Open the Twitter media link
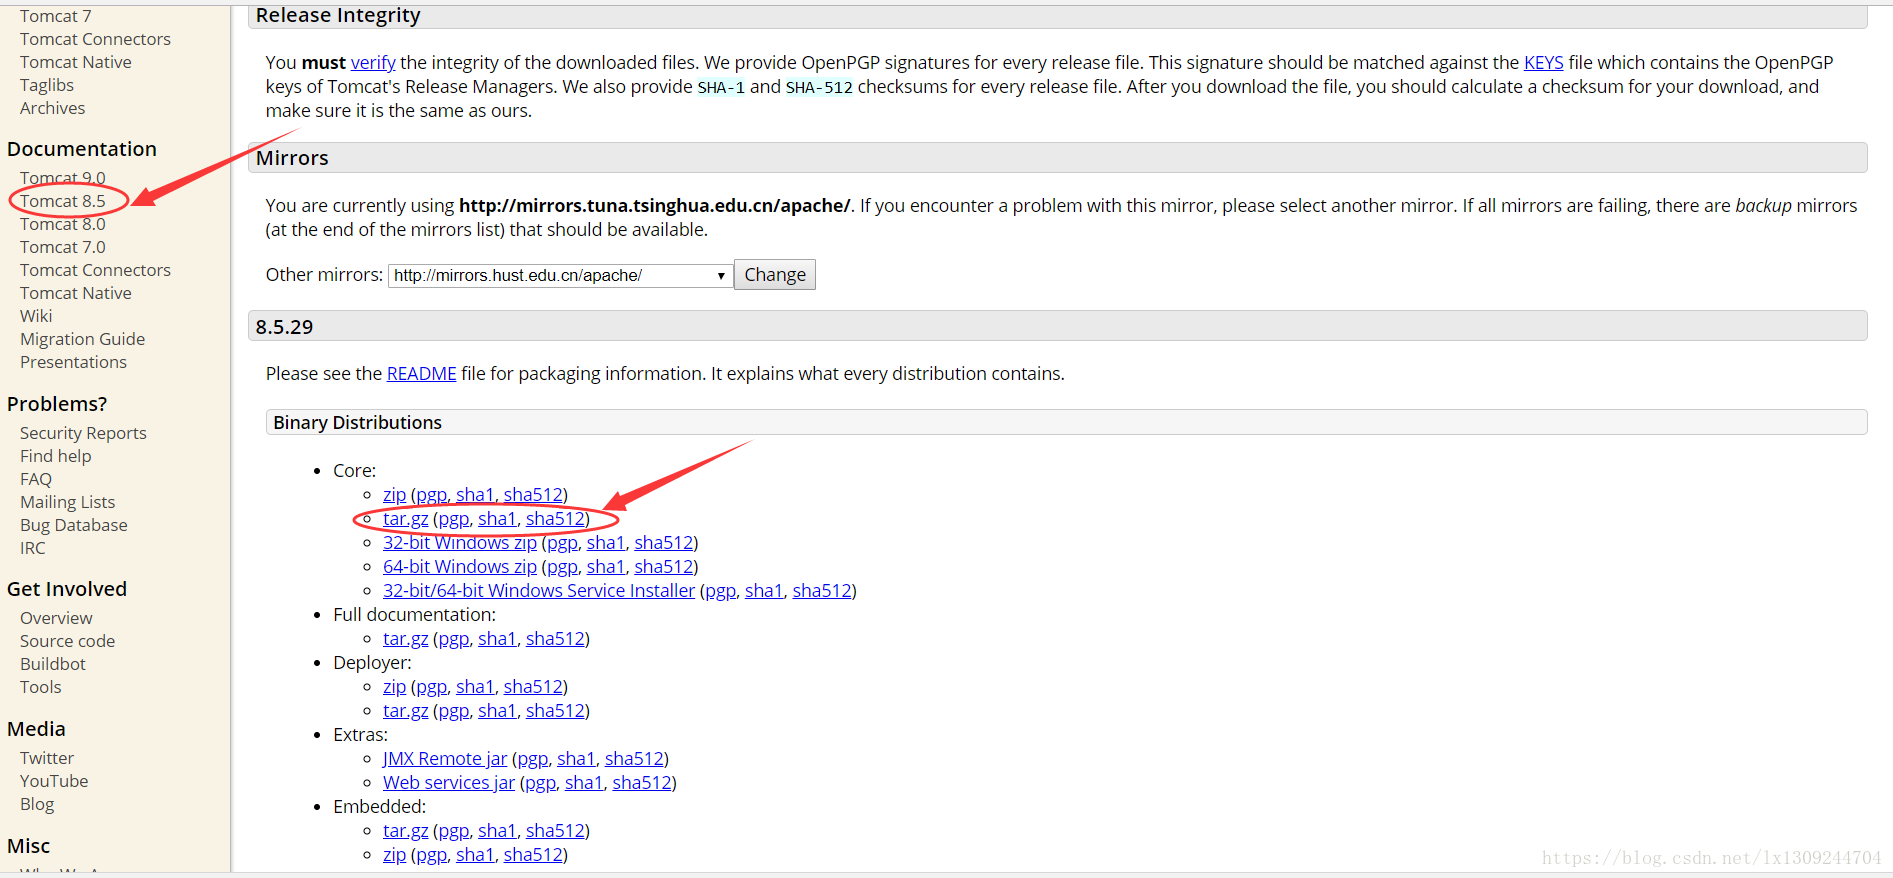 [46, 758]
